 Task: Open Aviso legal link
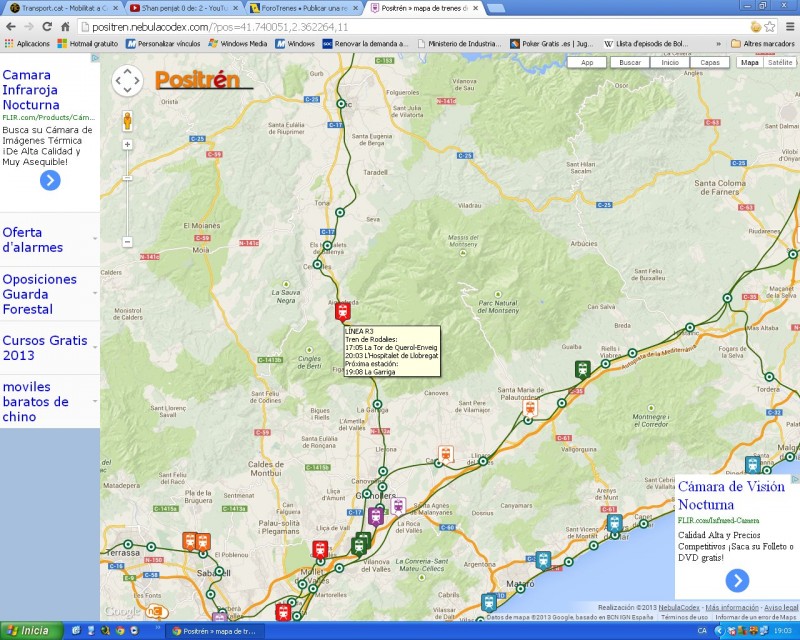click(781, 607)
